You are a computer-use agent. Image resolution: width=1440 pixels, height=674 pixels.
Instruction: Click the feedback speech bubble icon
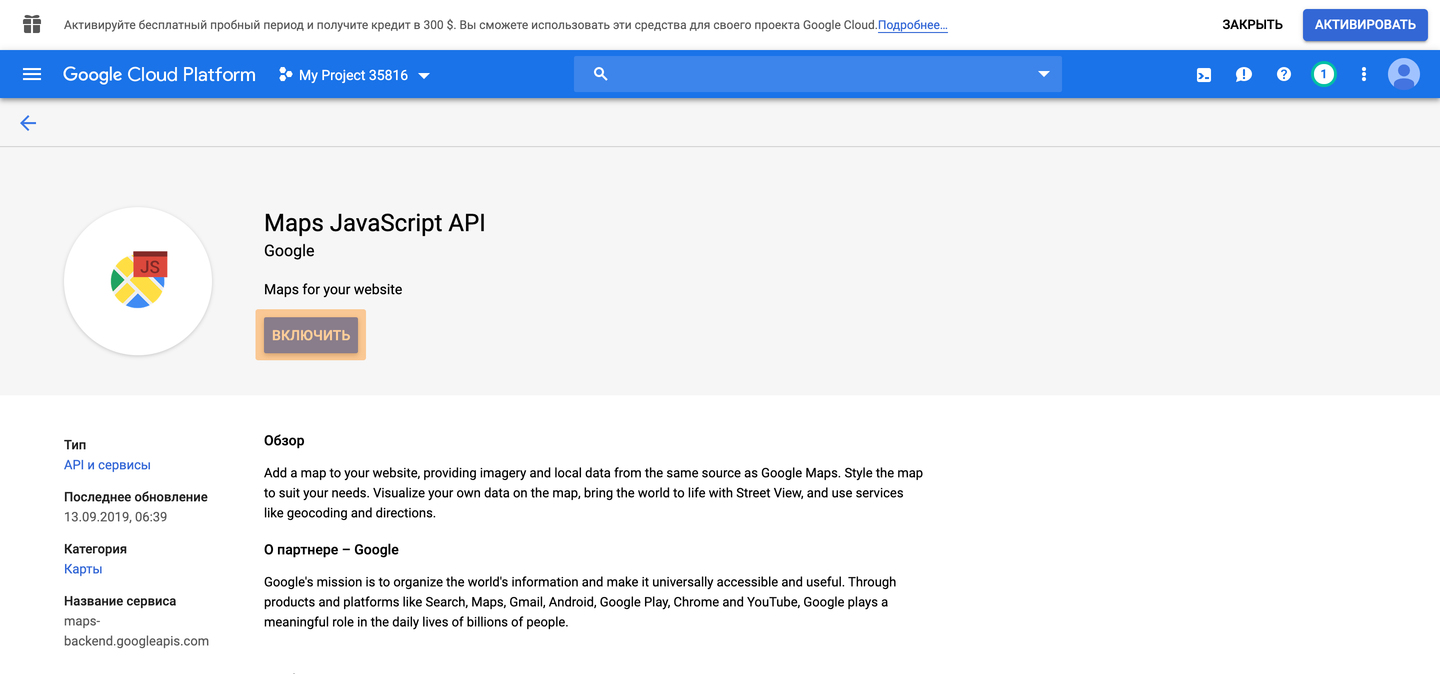[x=1243, y=75]
